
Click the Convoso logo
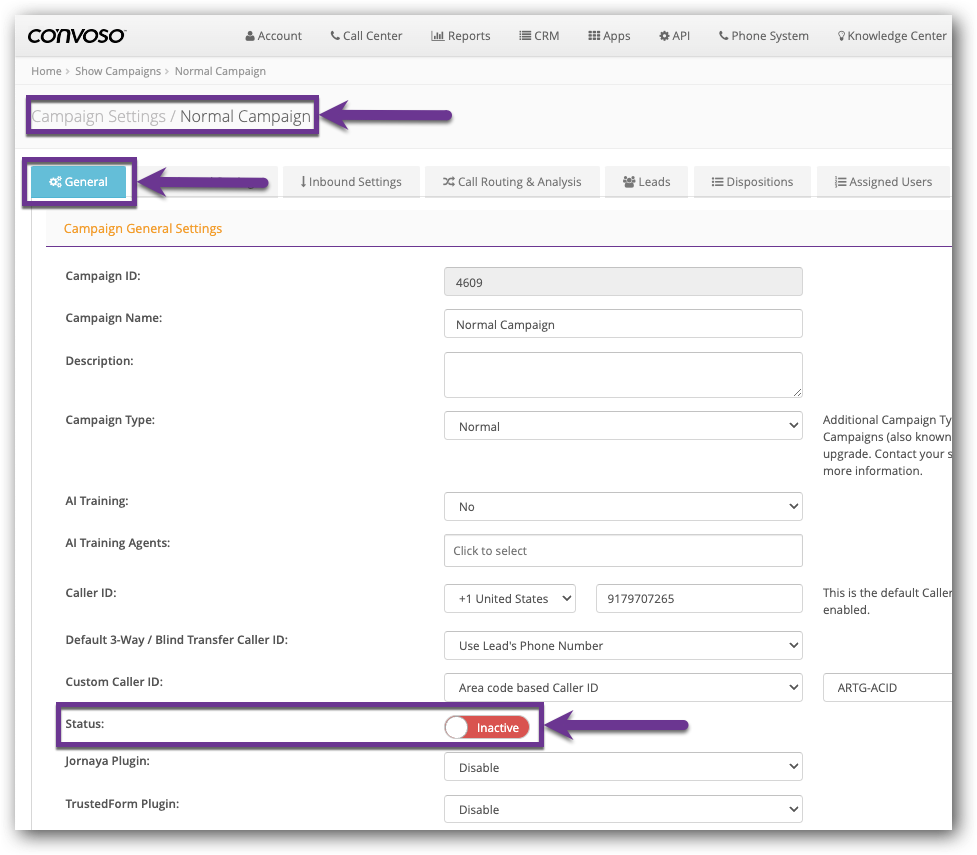point(76,36)
